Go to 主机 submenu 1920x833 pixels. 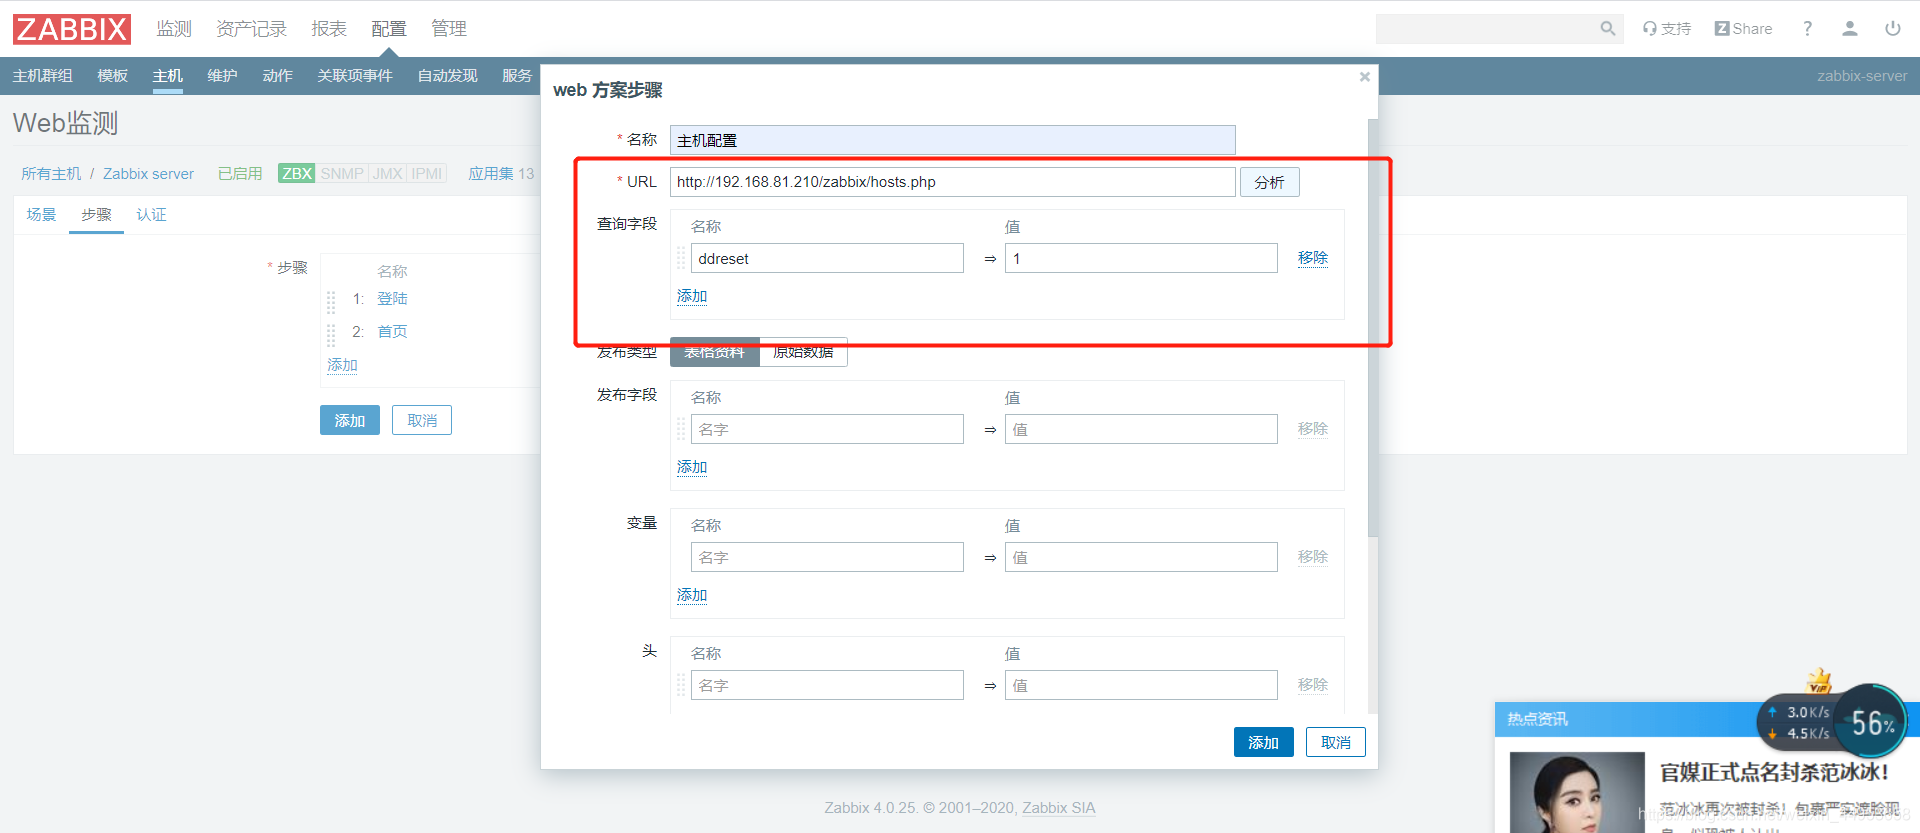(168, 76)
